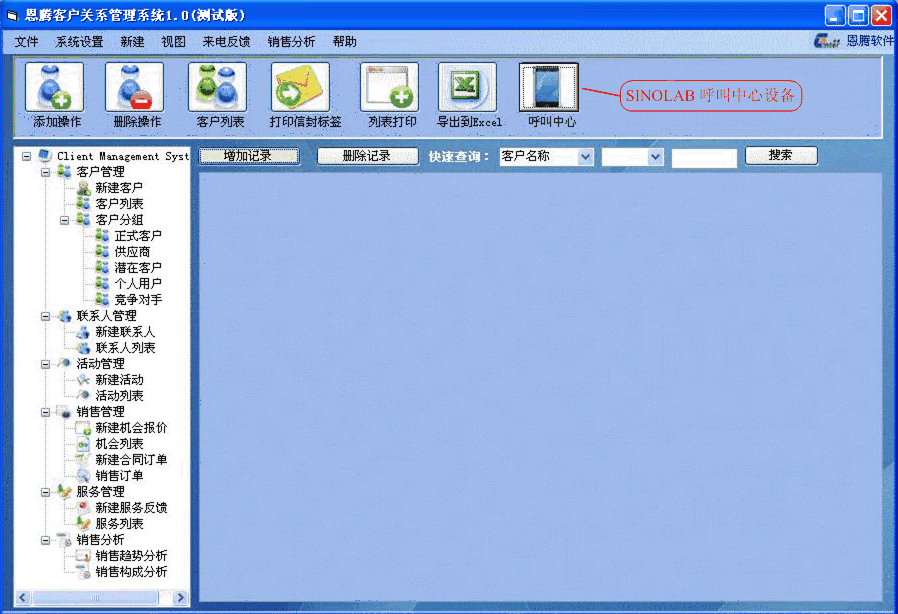Click the 销售趋势分析 tree icon
Screen dimensions: 898x614
coord(84,556)
